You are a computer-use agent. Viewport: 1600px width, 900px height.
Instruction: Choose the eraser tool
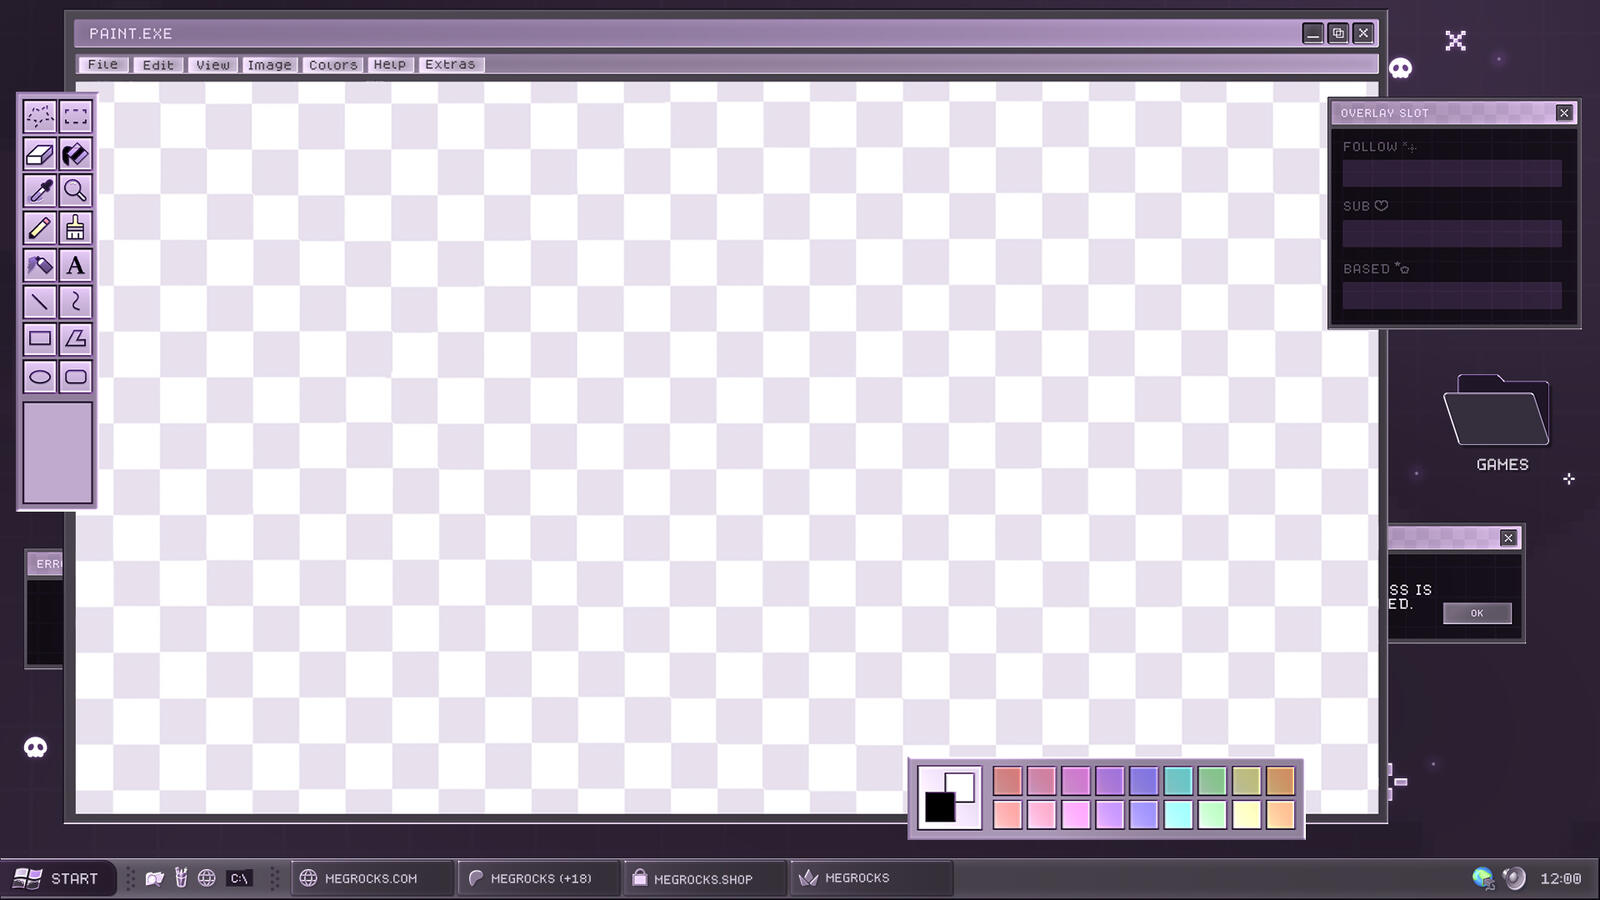pyautogui.click(x=40, y=154)
